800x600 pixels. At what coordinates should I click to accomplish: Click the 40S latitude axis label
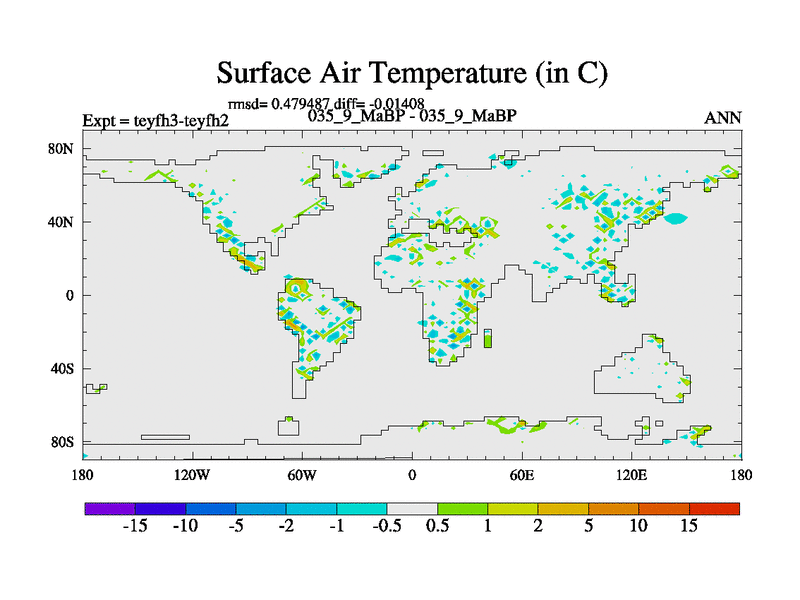click(63, 368)
